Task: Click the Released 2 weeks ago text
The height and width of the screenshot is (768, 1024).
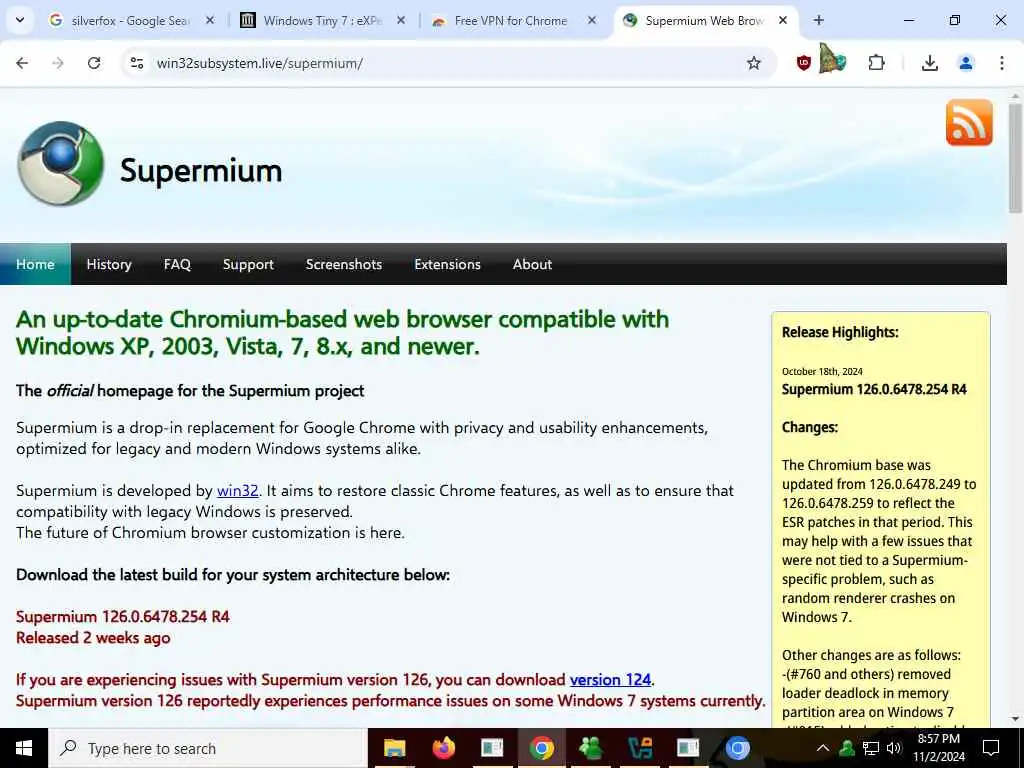Action: pos(93,638)
